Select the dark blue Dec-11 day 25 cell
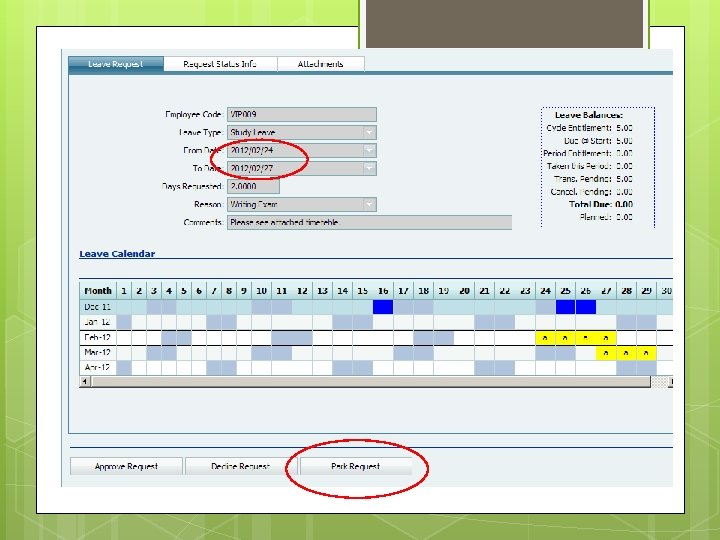This screenshot has width=720, height=540. (x=566, y=307)
